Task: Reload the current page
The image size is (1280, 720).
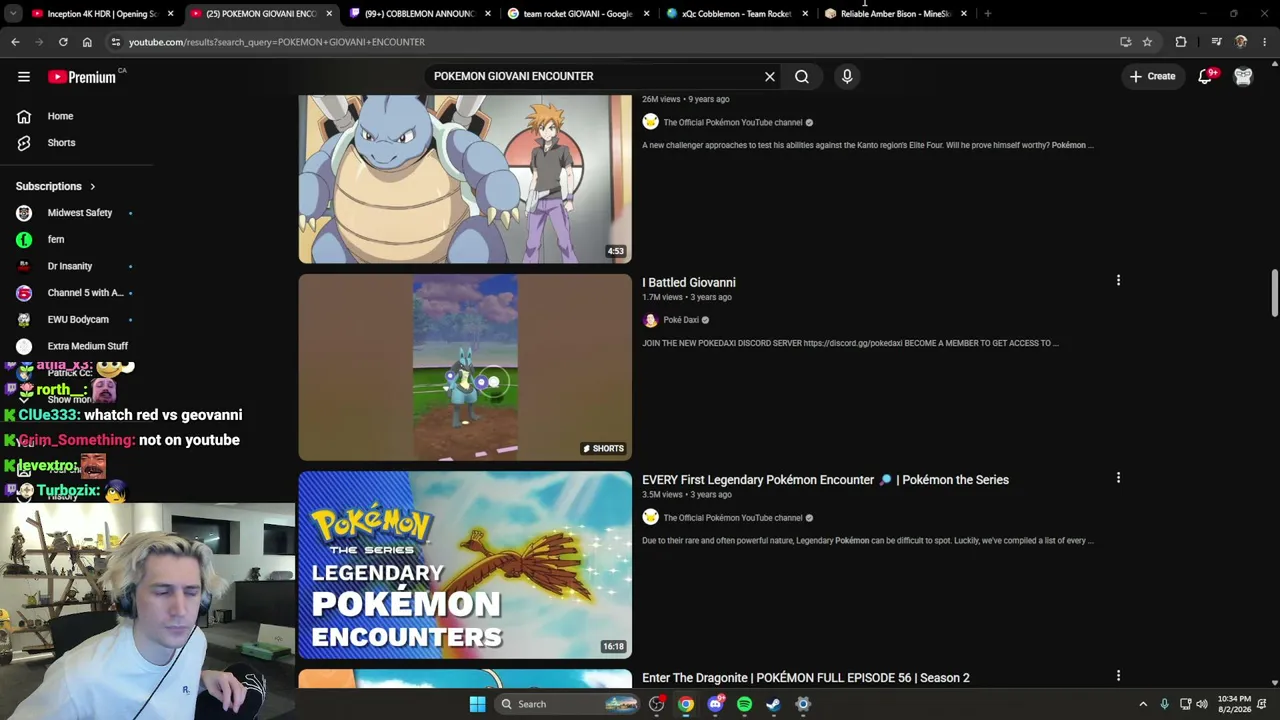Action: [x=63, y=42]
